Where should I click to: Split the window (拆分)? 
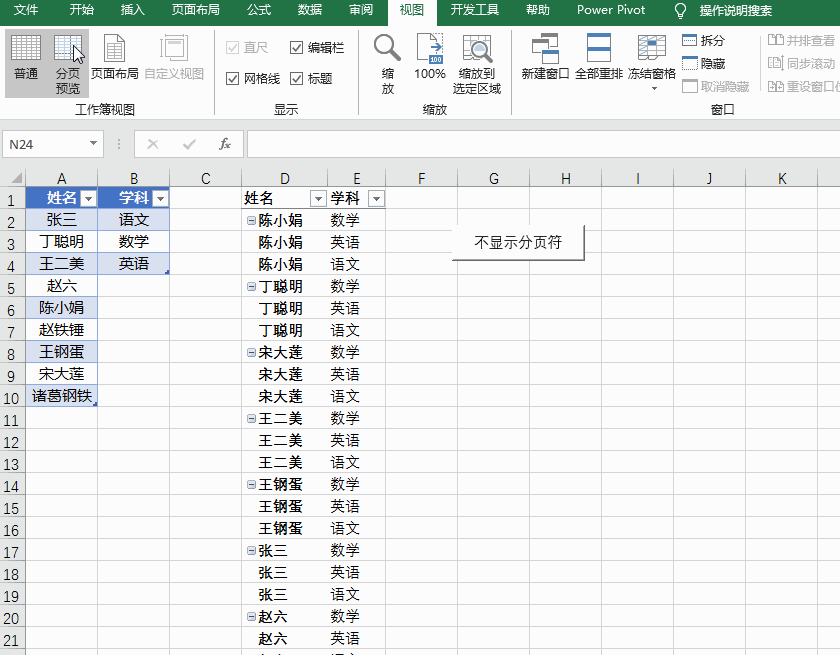[x=703, y=40]
